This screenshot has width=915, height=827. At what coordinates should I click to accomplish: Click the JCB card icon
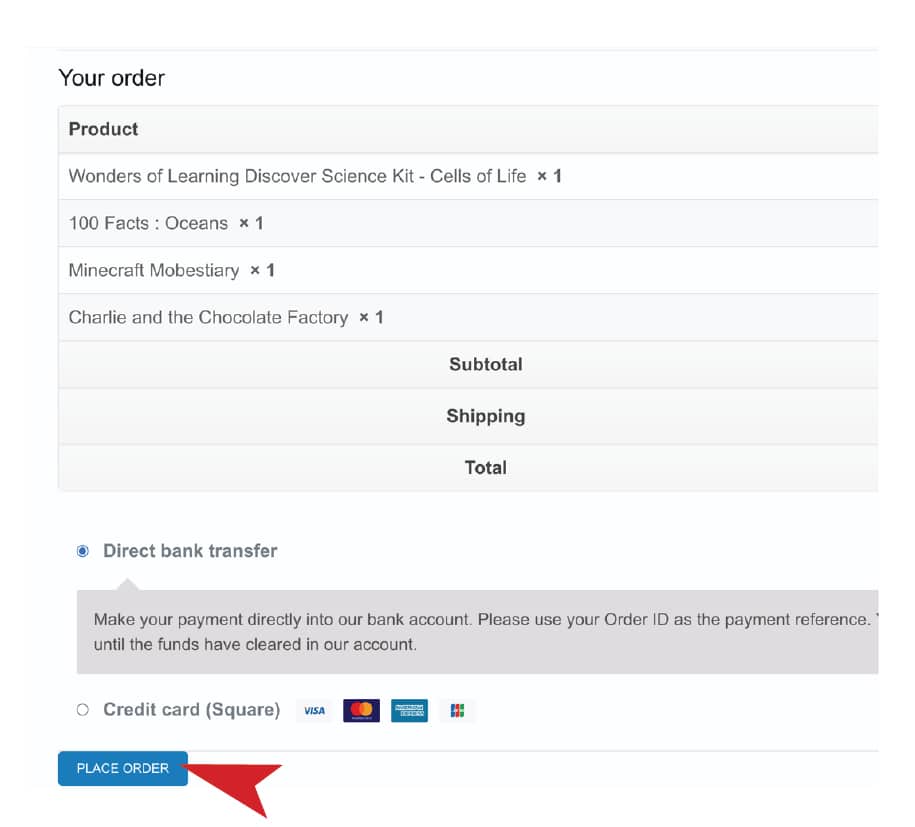457,710
